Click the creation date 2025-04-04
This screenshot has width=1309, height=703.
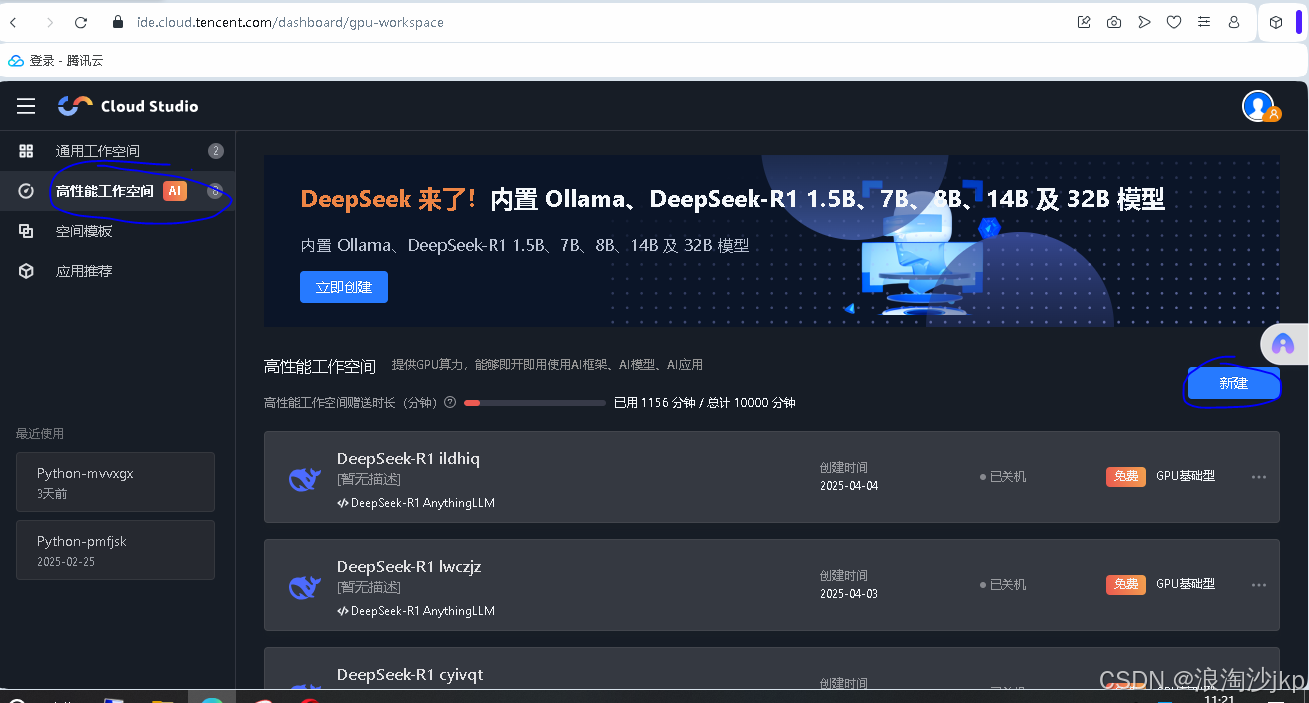pos(849,486)
